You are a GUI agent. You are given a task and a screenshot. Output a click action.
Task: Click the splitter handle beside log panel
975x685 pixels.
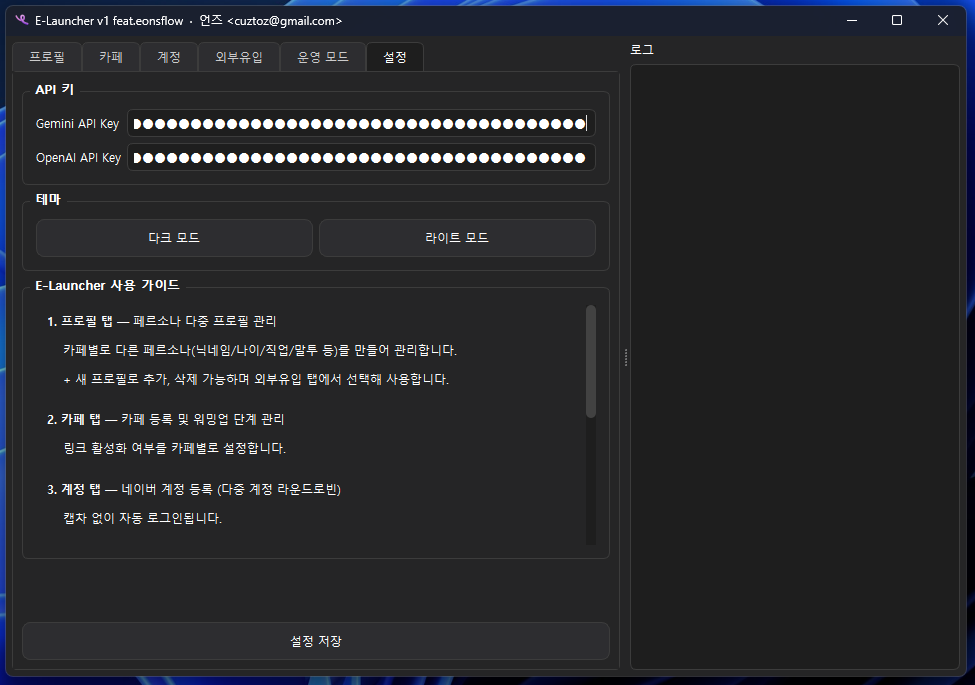coord(626,357)
